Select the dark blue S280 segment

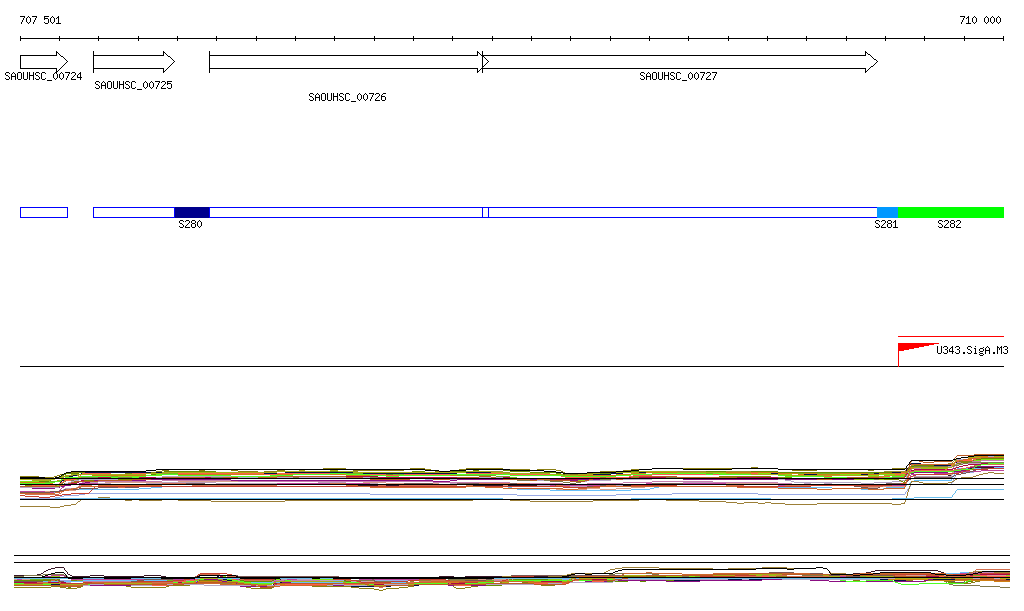click(x=191, y=212)
